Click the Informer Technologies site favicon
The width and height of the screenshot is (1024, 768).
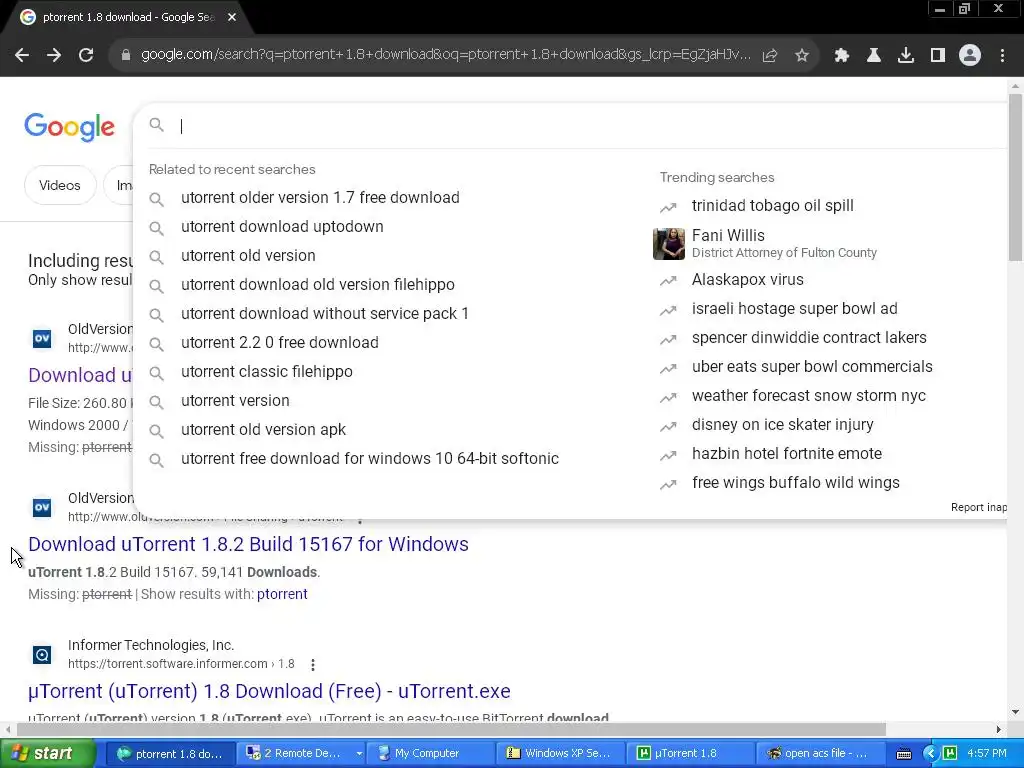(42, 654)
